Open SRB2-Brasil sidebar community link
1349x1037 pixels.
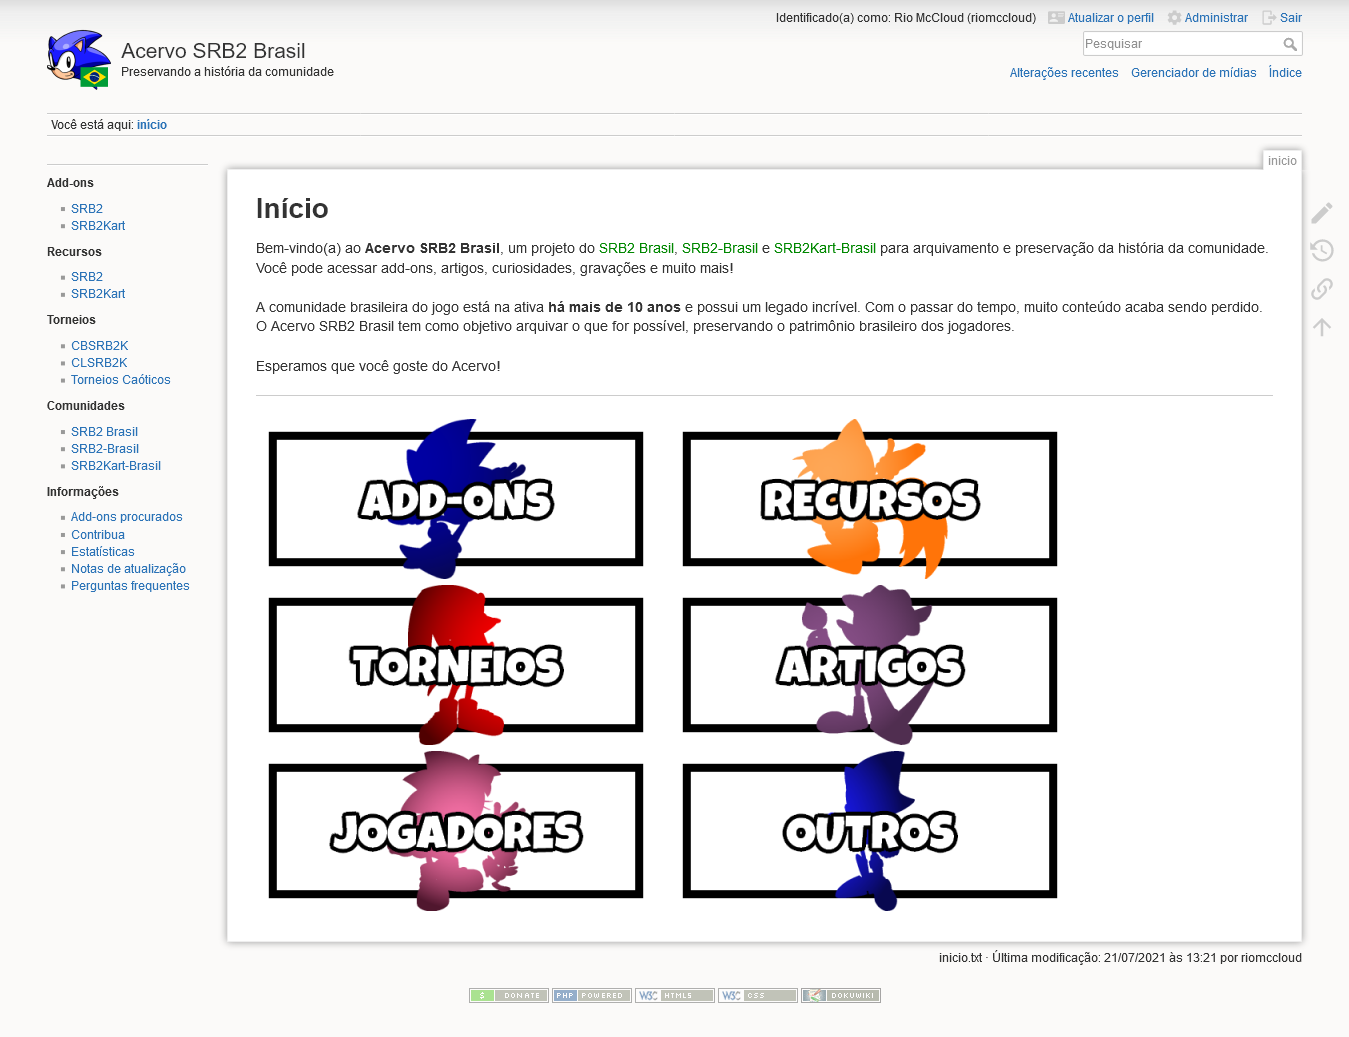tap(105, 449)
